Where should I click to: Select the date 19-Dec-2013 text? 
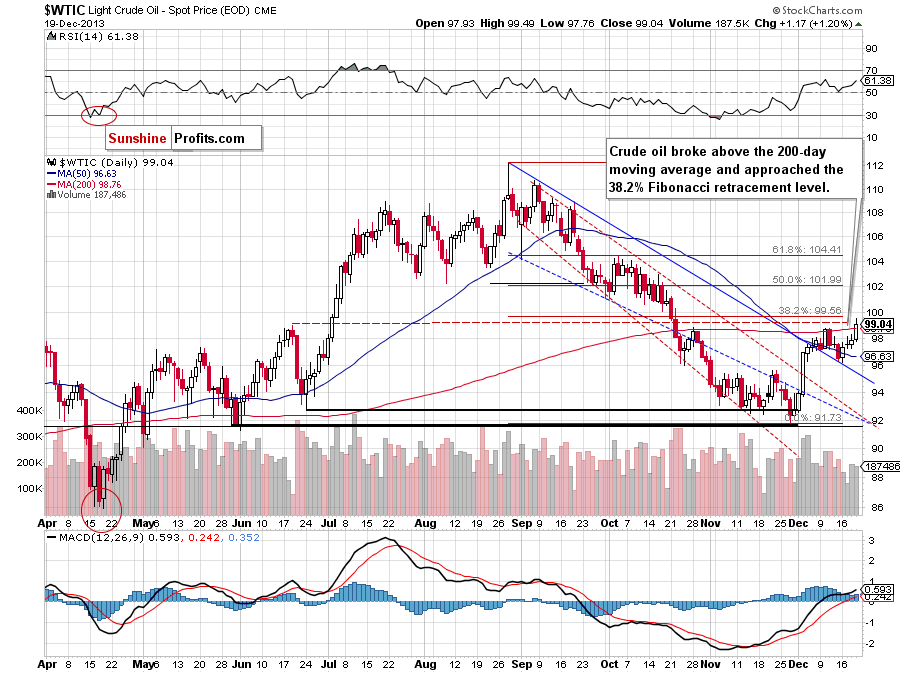(75, 24)
